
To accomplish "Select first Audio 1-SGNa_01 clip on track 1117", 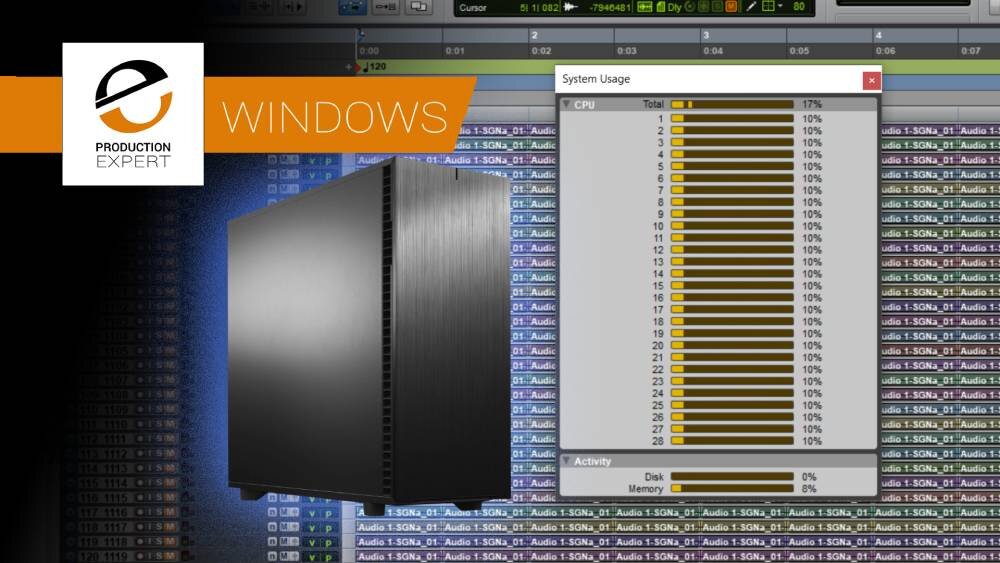I will click(399, 527).
